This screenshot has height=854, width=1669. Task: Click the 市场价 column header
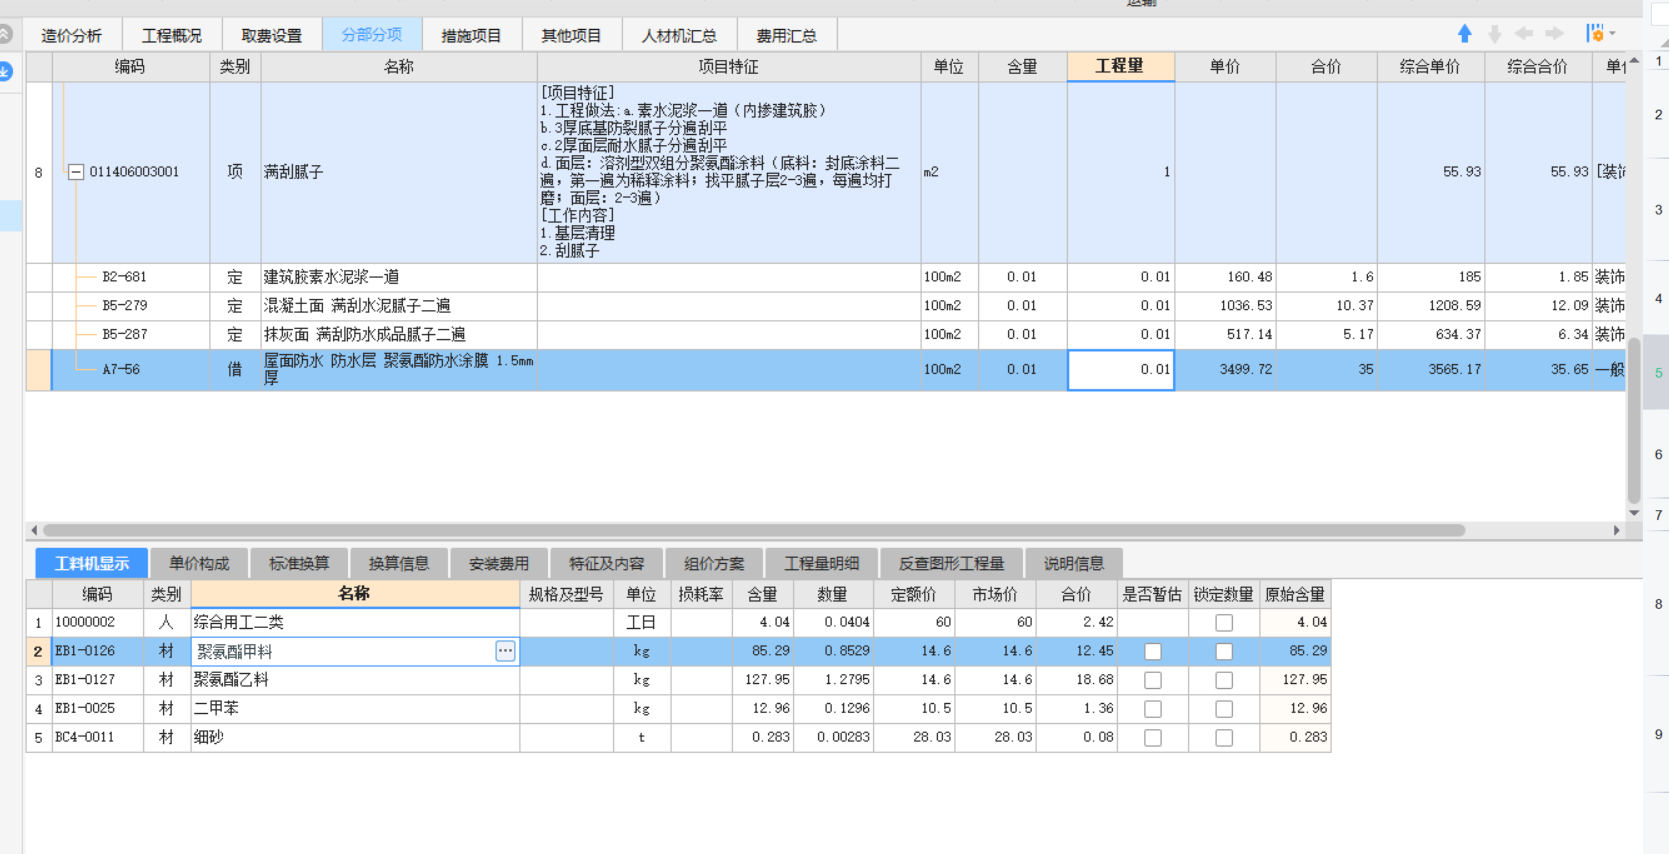994,594
